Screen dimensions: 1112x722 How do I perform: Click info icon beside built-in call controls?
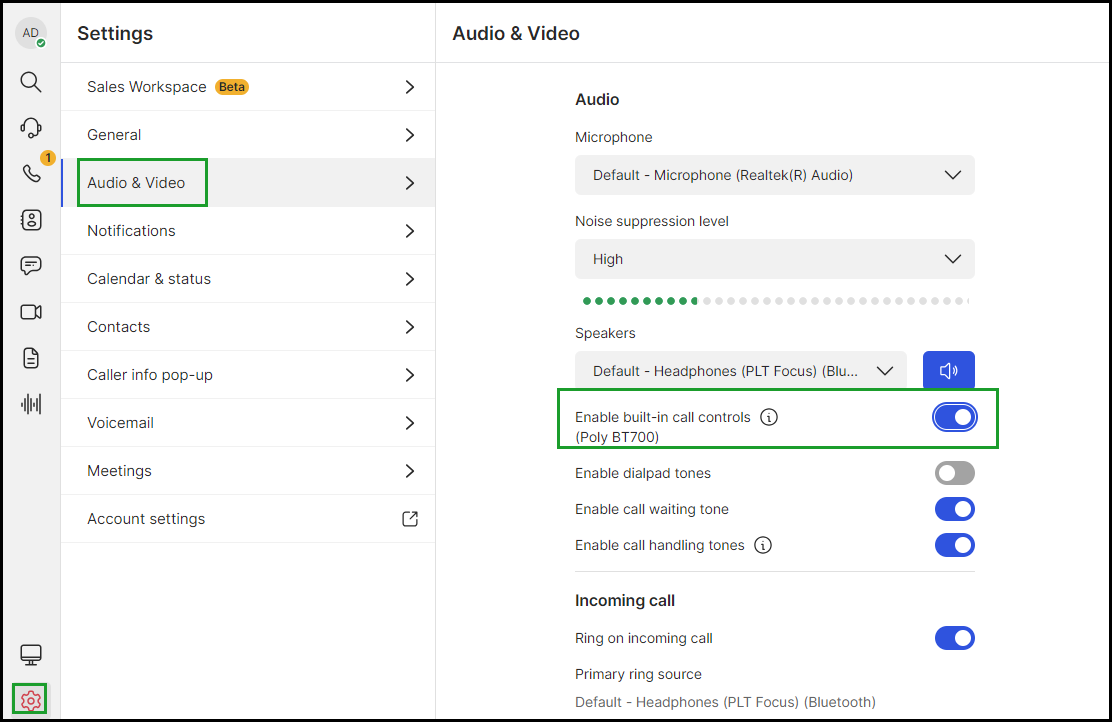pyautogui.click(x=769, y=417)
